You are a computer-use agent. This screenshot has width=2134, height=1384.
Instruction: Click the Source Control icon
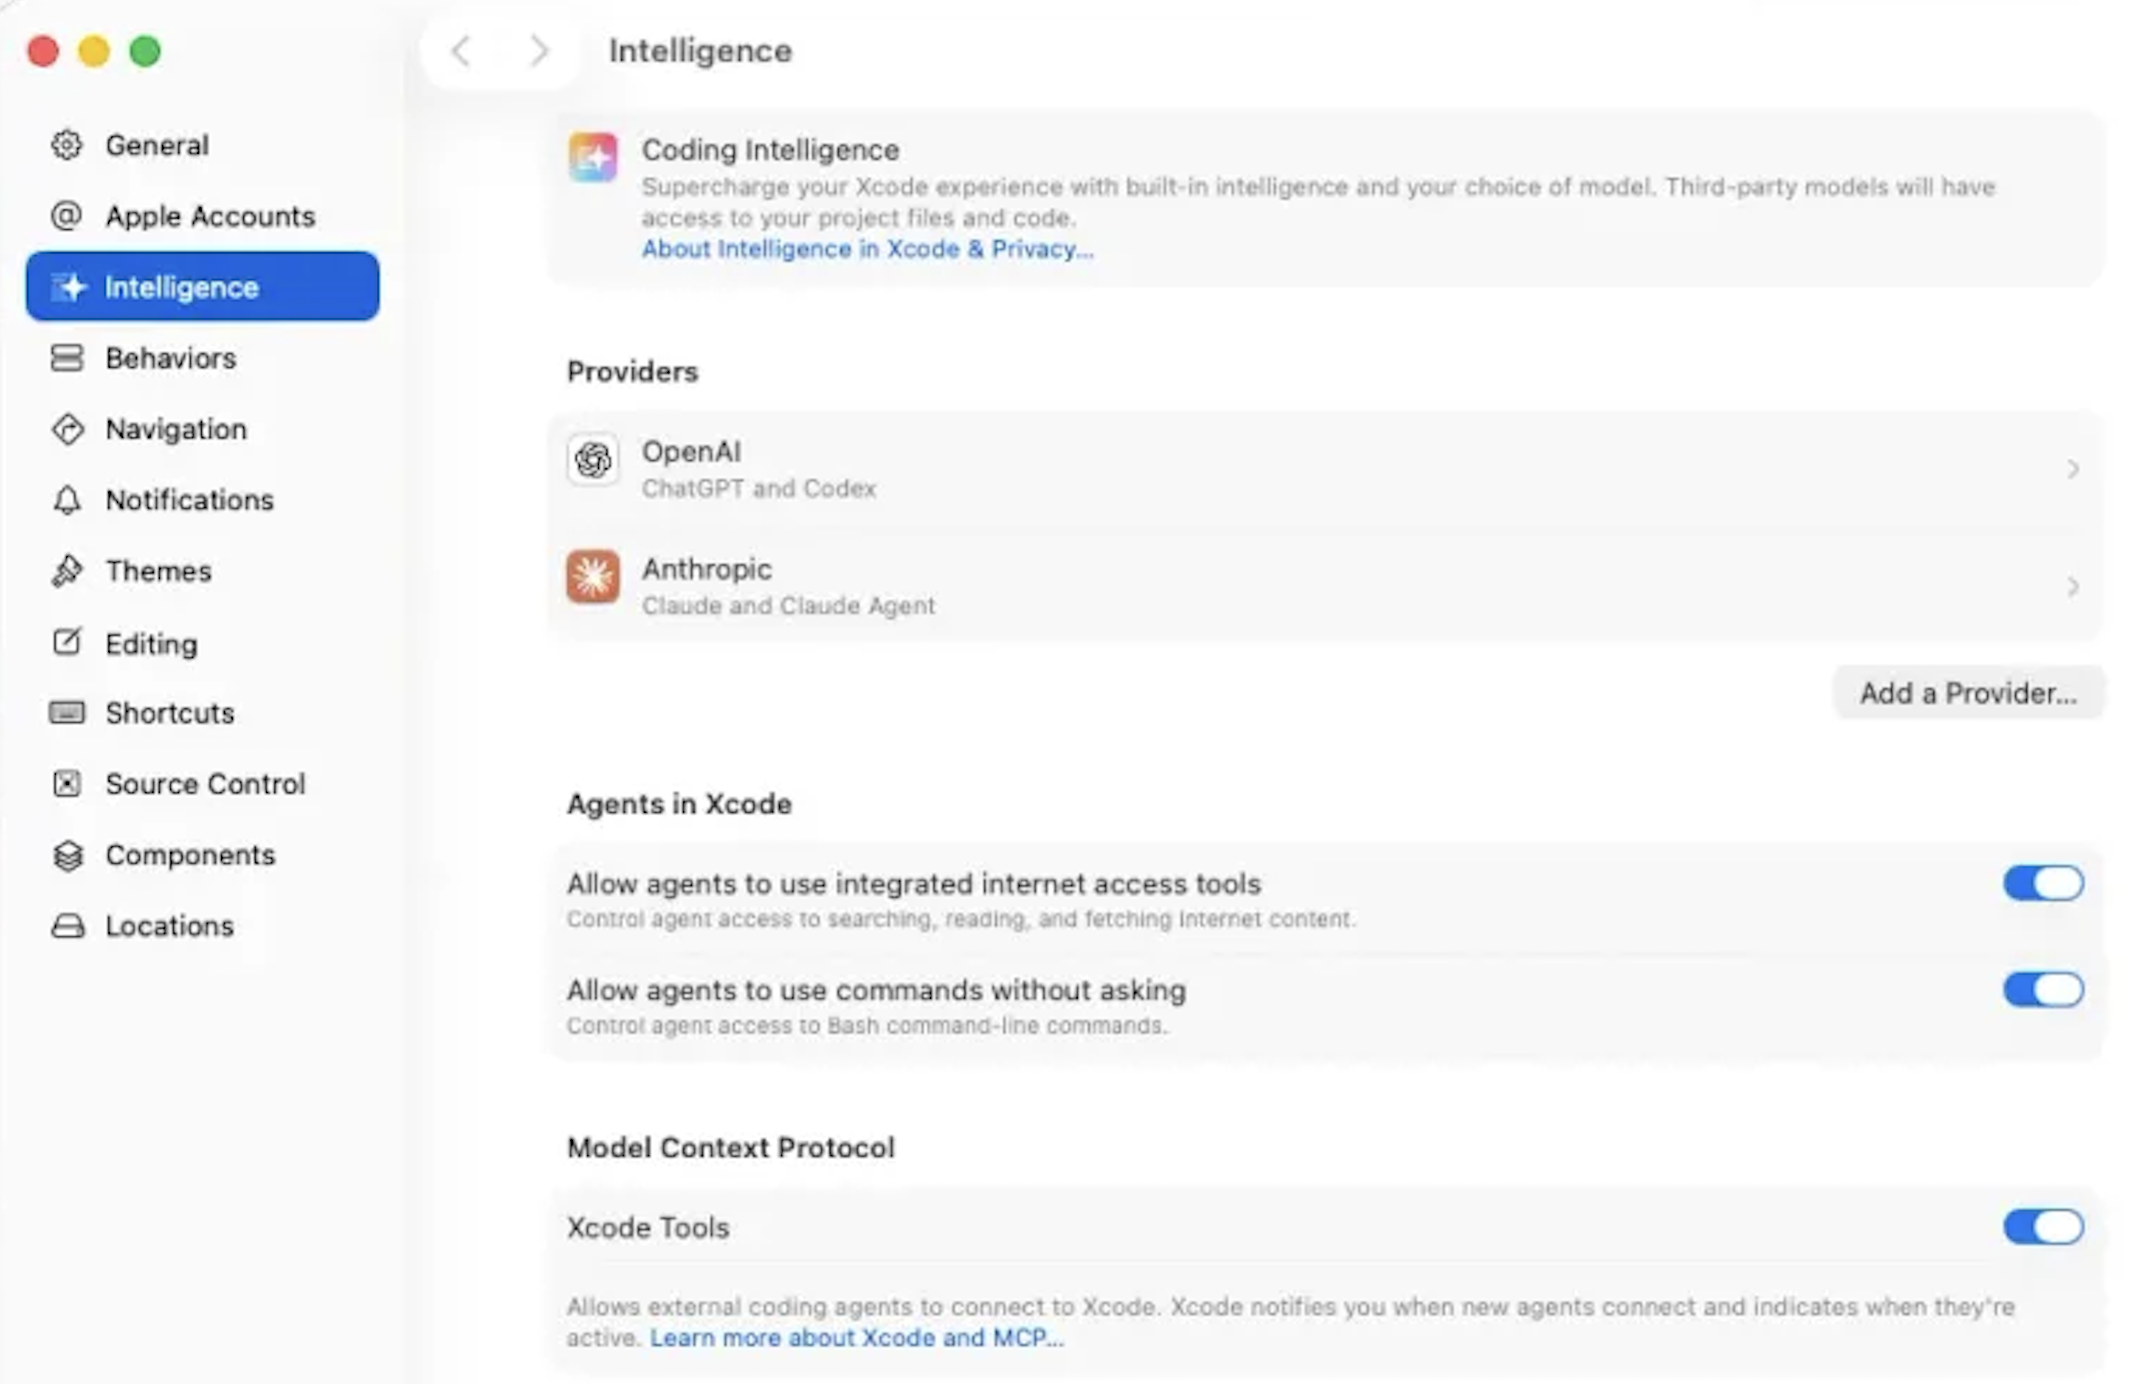(66, 784)
